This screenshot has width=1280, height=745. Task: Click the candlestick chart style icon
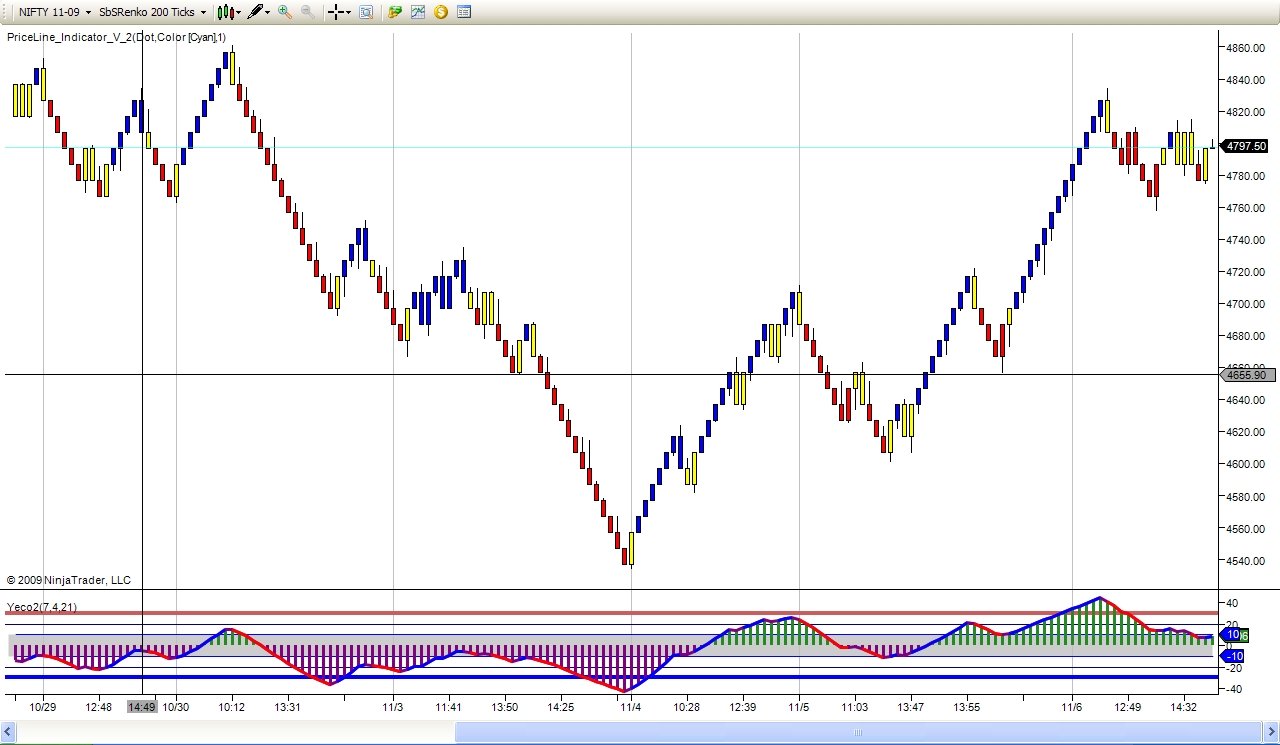pos(225,12)
